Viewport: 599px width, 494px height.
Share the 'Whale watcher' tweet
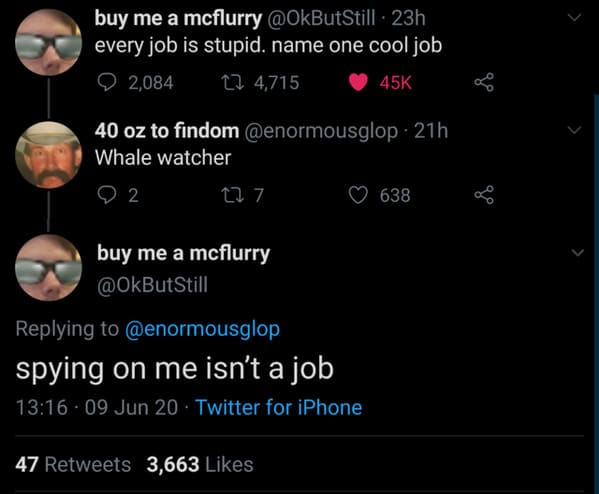484,195
